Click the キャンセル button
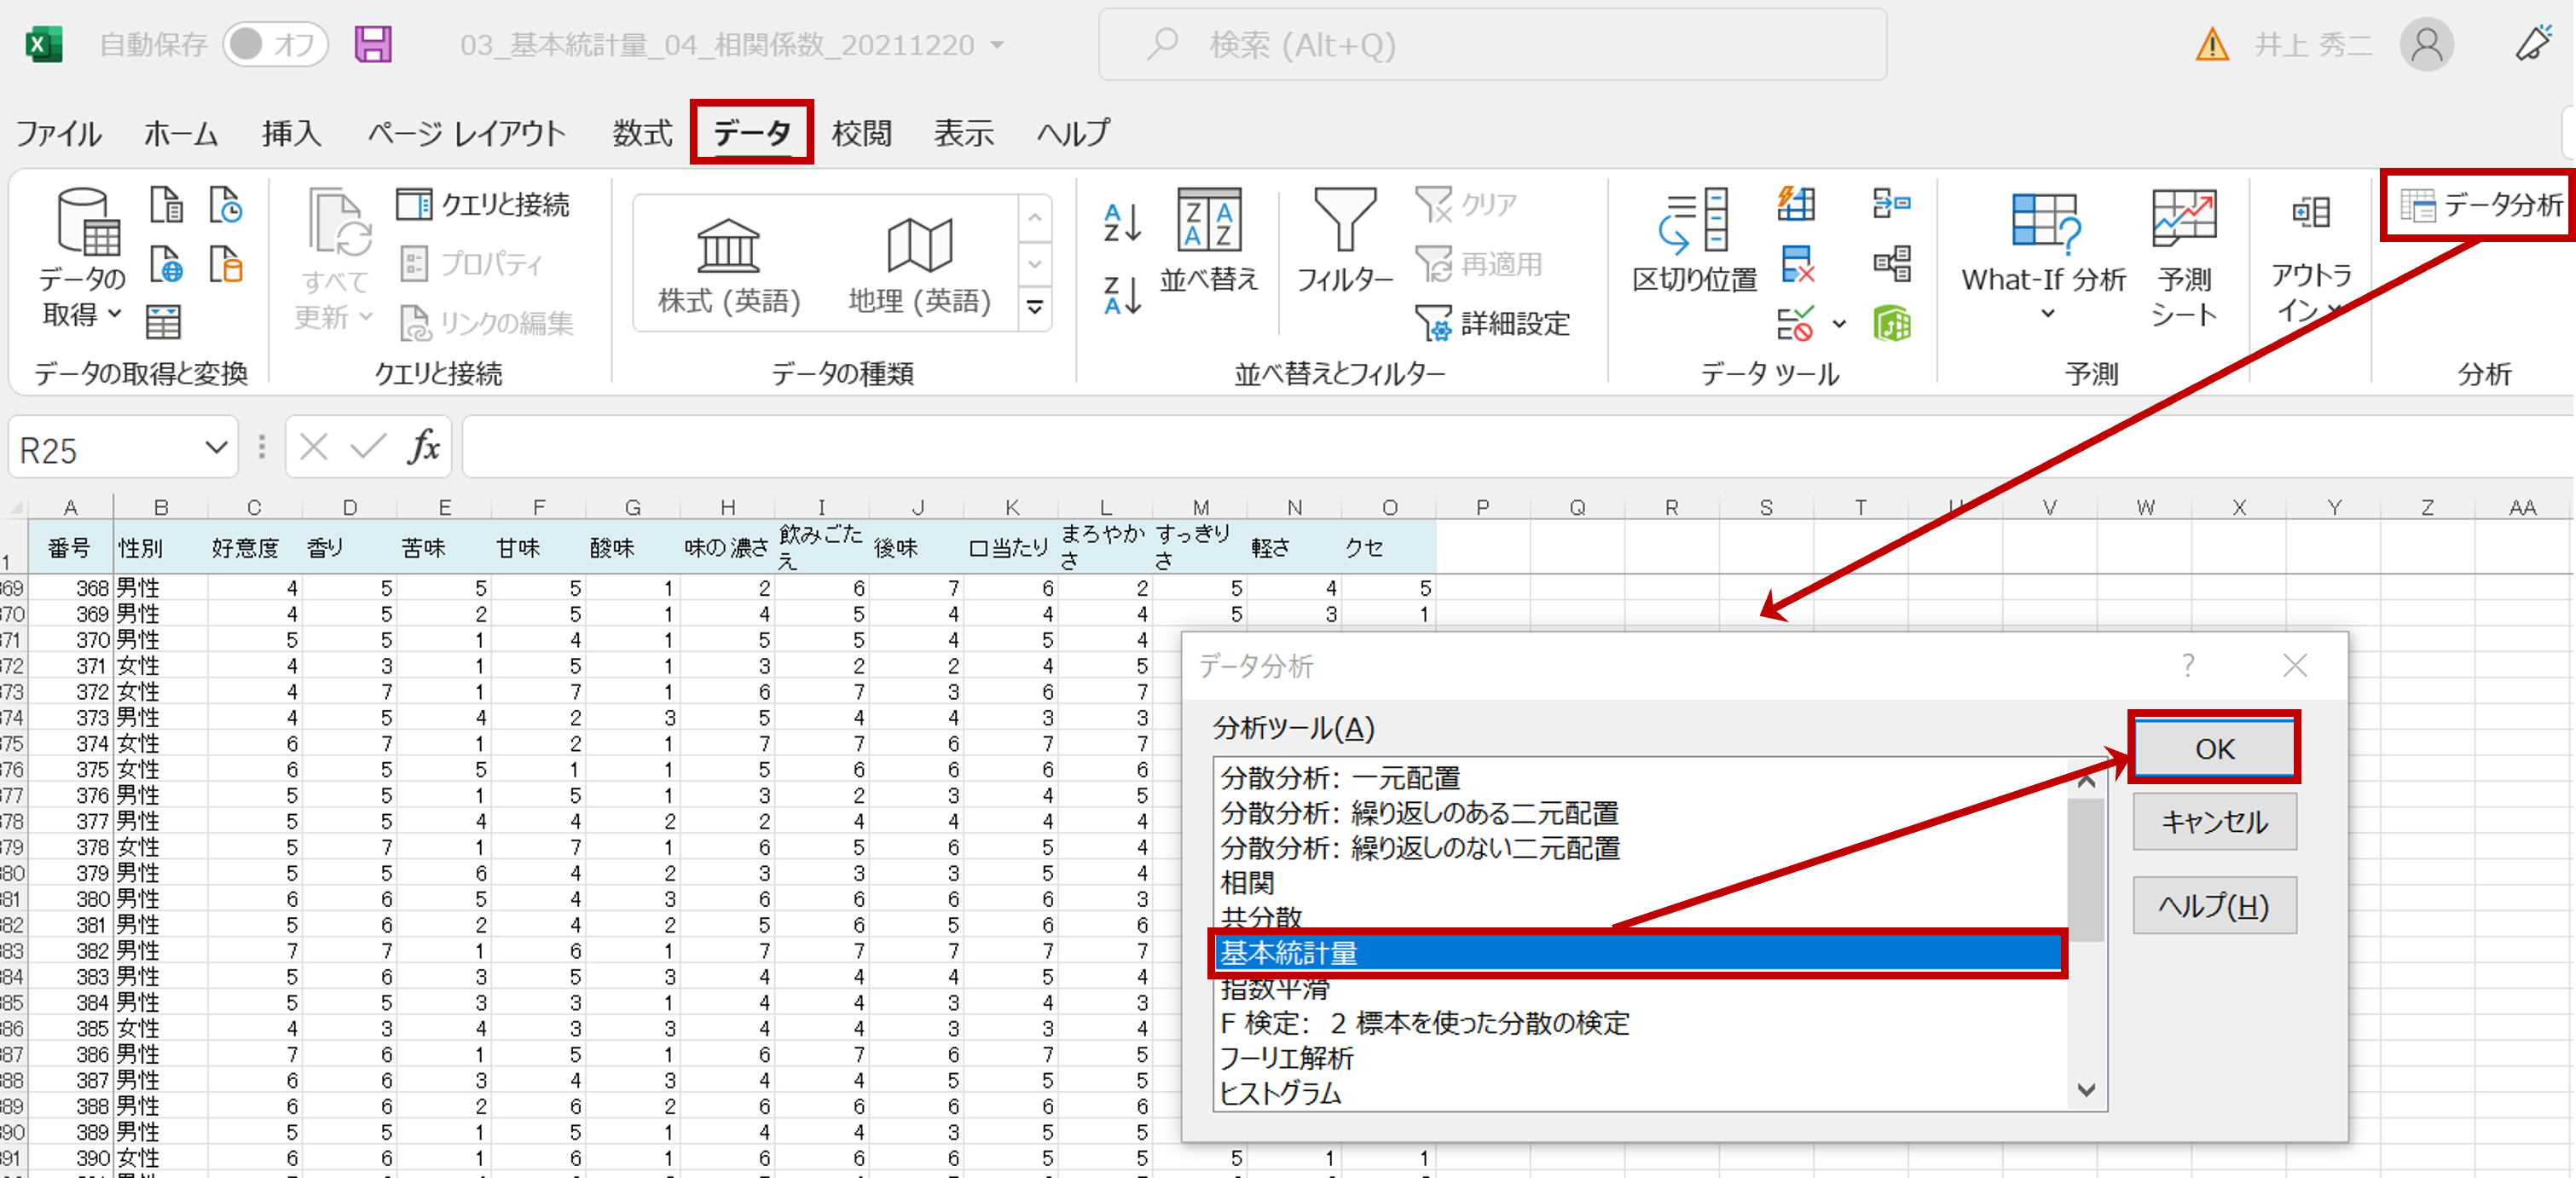The height and width of the screenshot is (1178, 2576). click(x=2213, y=822)
